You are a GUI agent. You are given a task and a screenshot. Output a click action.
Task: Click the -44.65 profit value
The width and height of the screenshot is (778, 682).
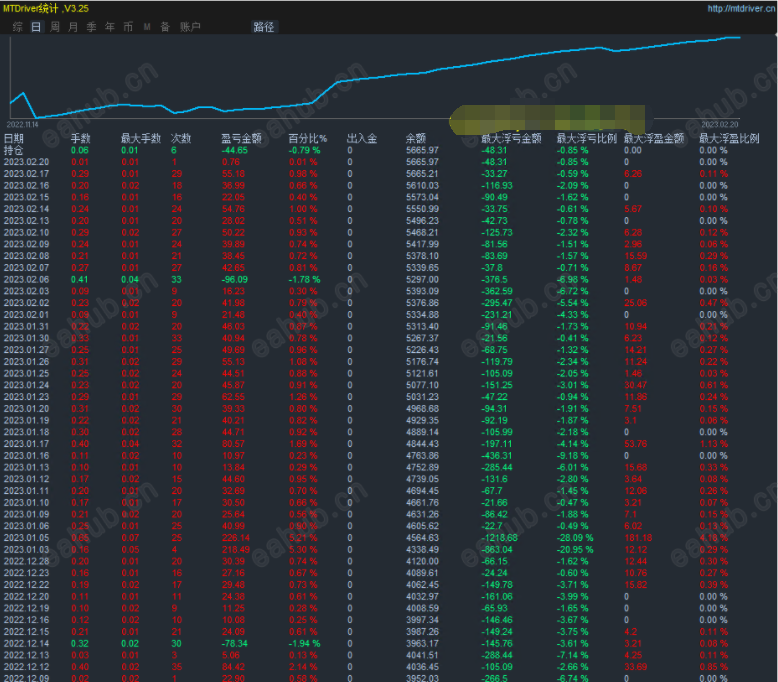click(234, 150)
